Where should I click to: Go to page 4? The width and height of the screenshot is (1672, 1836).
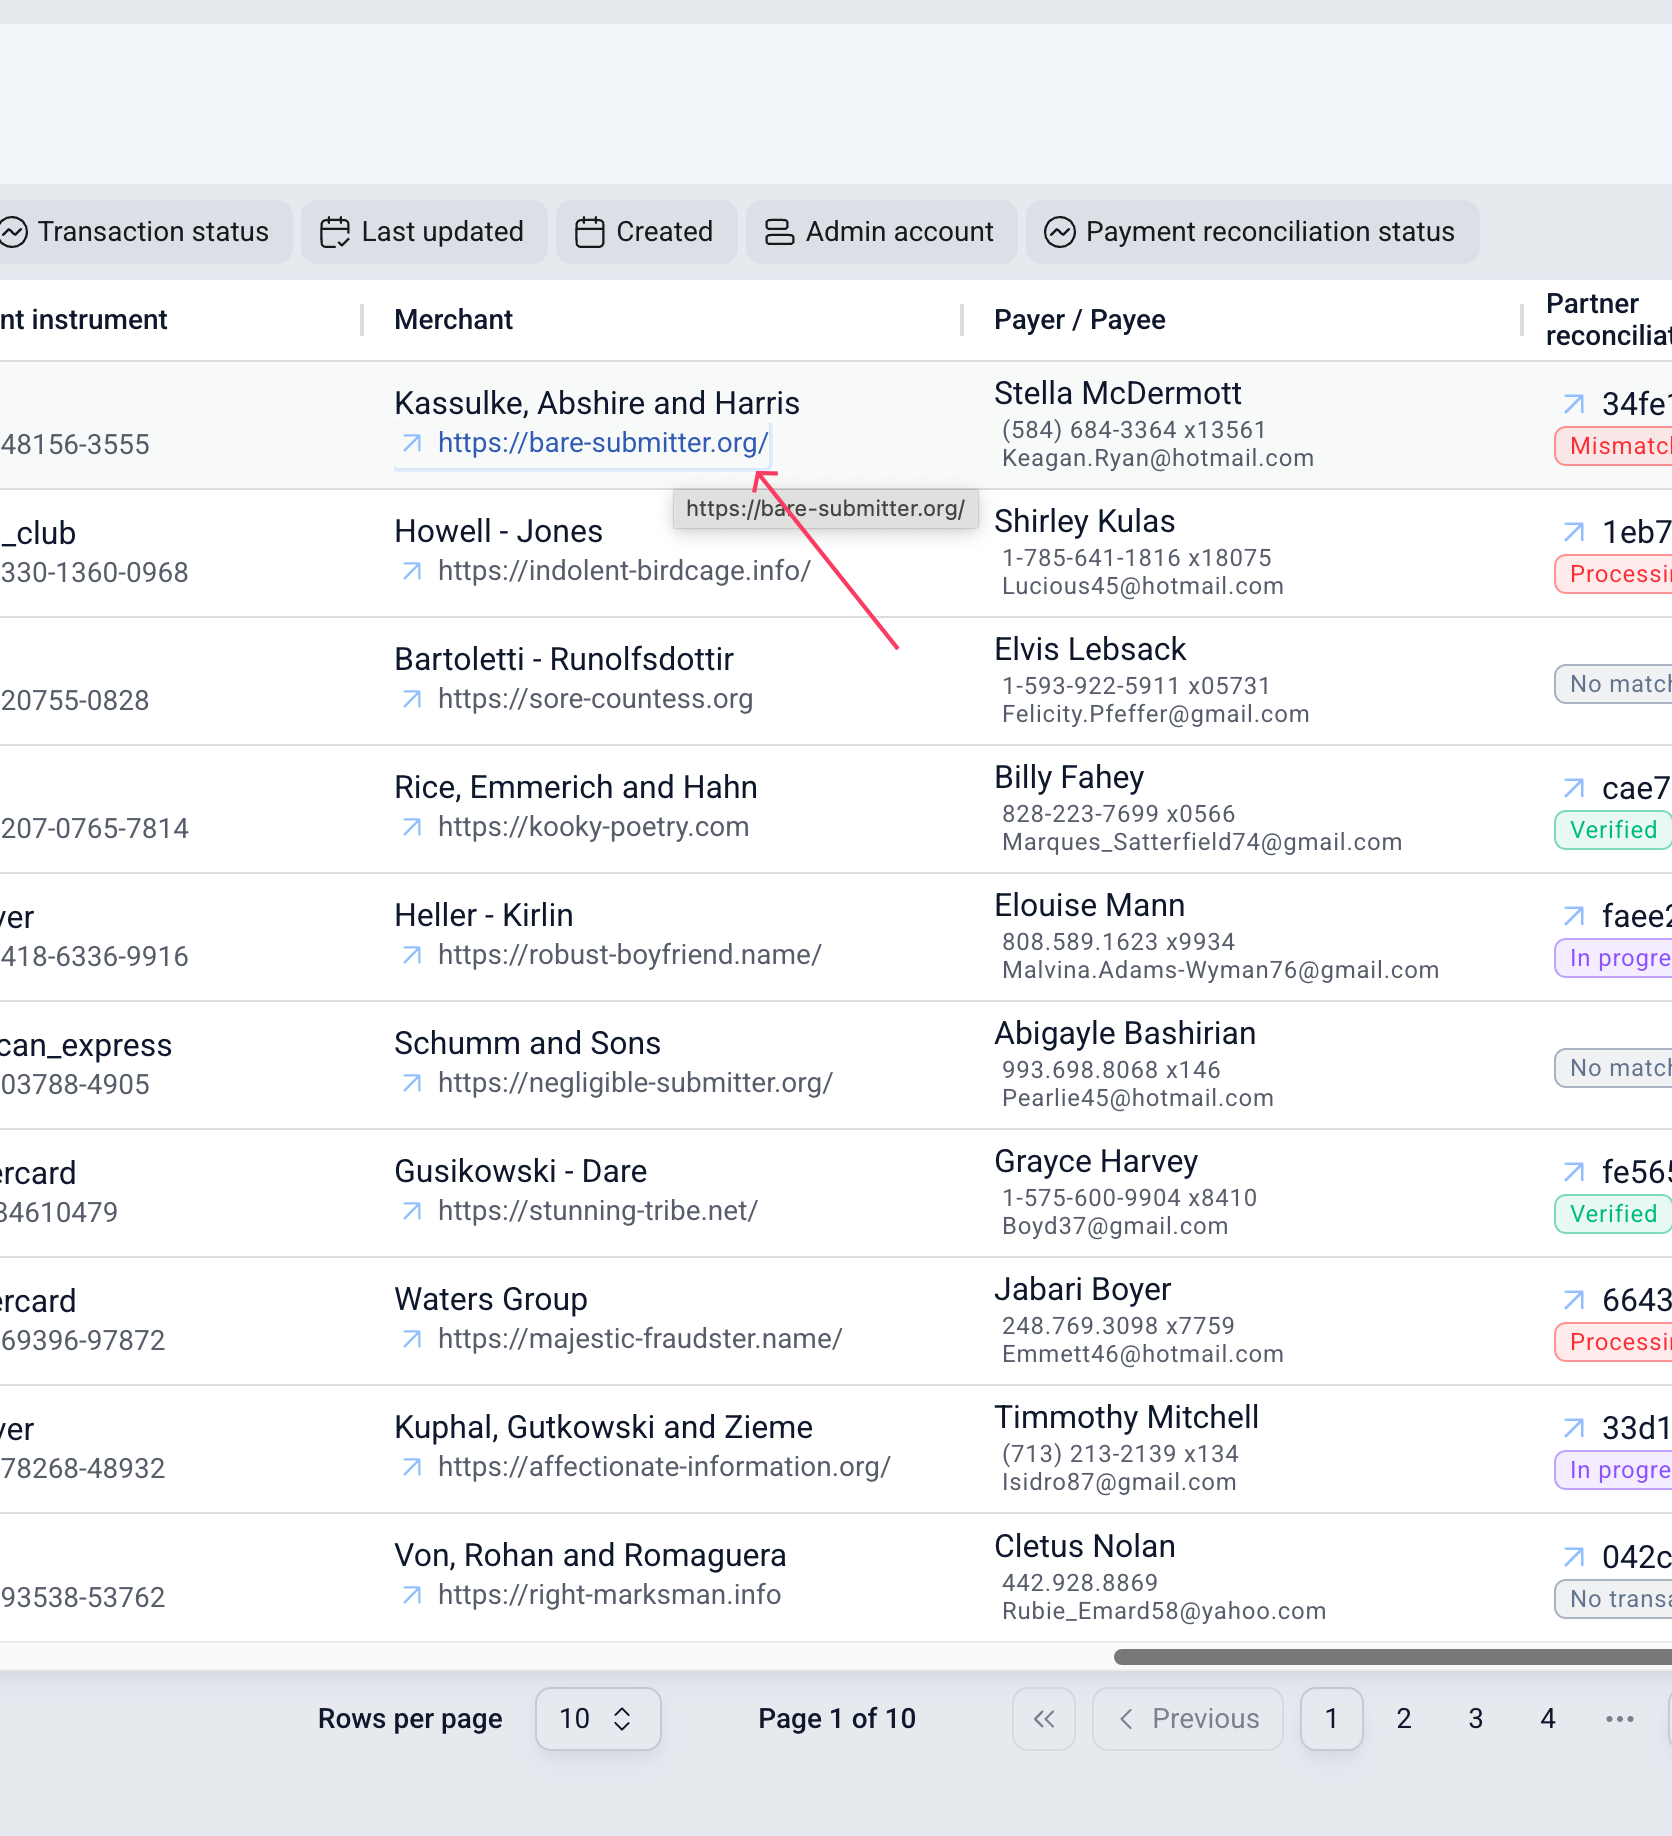click(1548, 1719)
